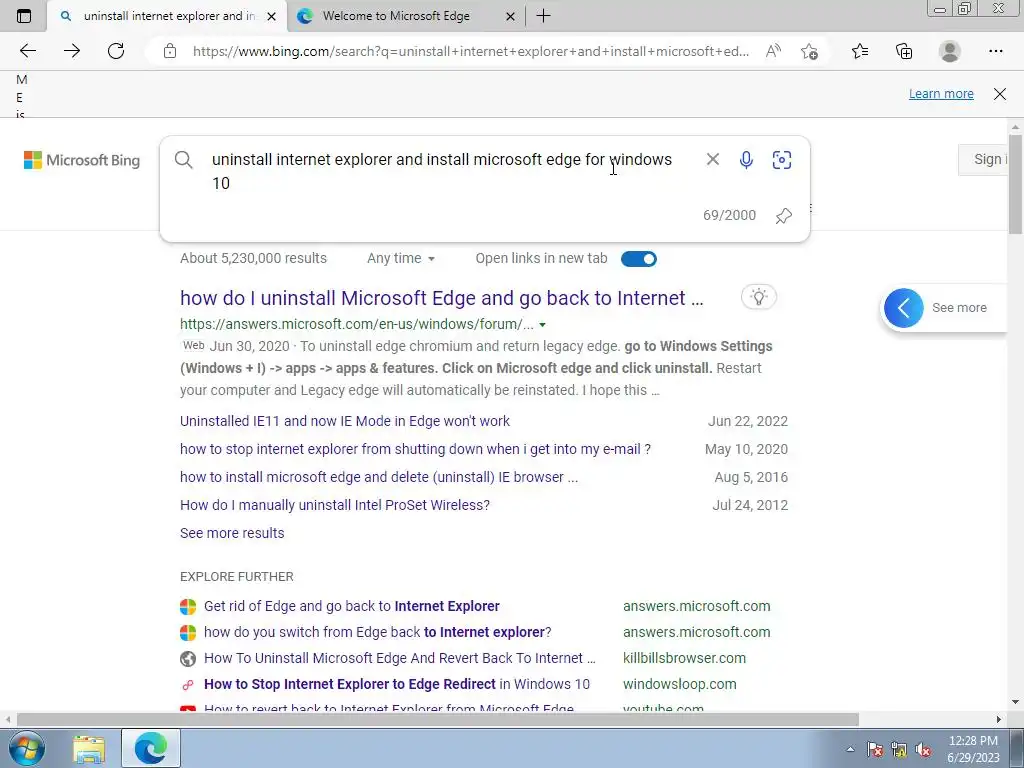Open 'Uninstalled IE11 and now IE Mode' link
Image resolution: width=1024 pixels, height=768 pixels.
point(345,421)
